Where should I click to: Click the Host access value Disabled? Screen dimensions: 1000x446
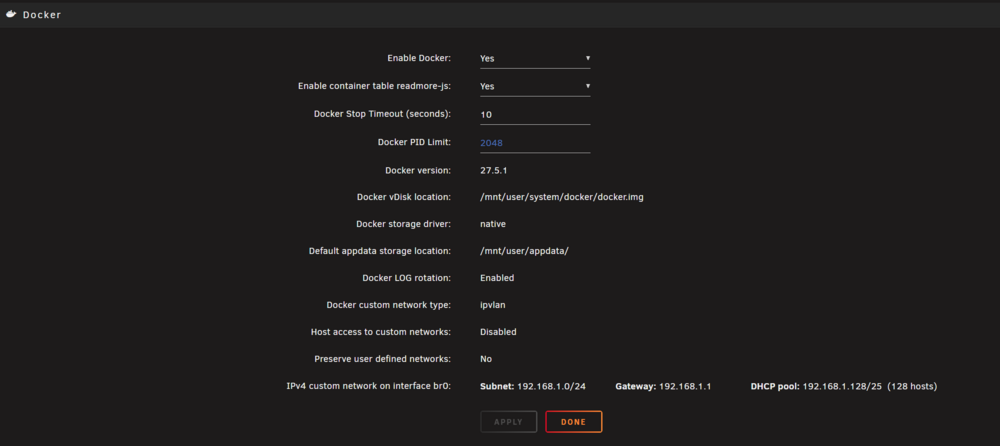click(x=498, y=332)
